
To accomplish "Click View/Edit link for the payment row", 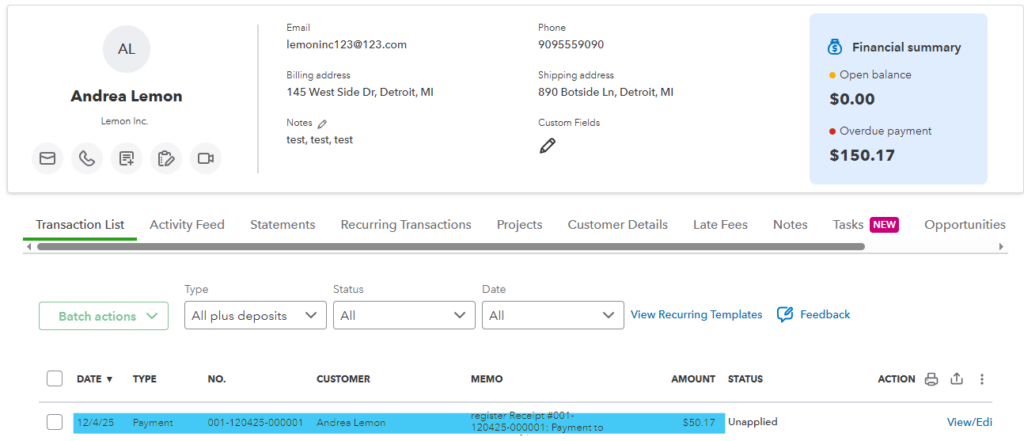I will 969,422.
